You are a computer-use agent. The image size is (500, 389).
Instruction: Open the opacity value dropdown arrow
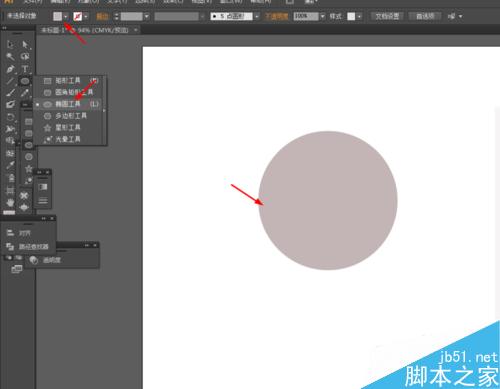[322, 16]
